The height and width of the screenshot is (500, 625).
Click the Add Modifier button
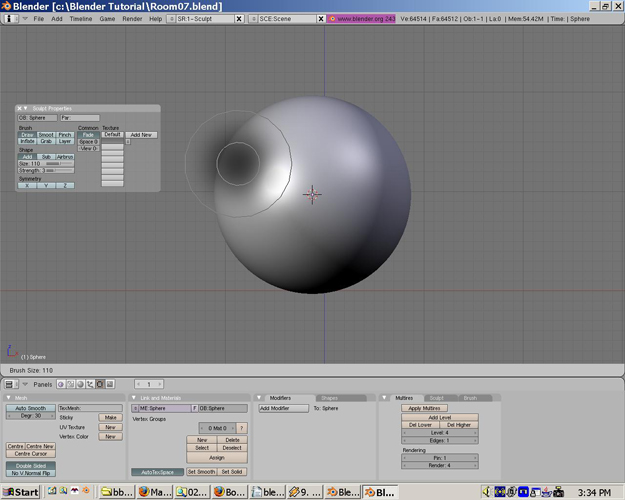(x=284, y=408)
